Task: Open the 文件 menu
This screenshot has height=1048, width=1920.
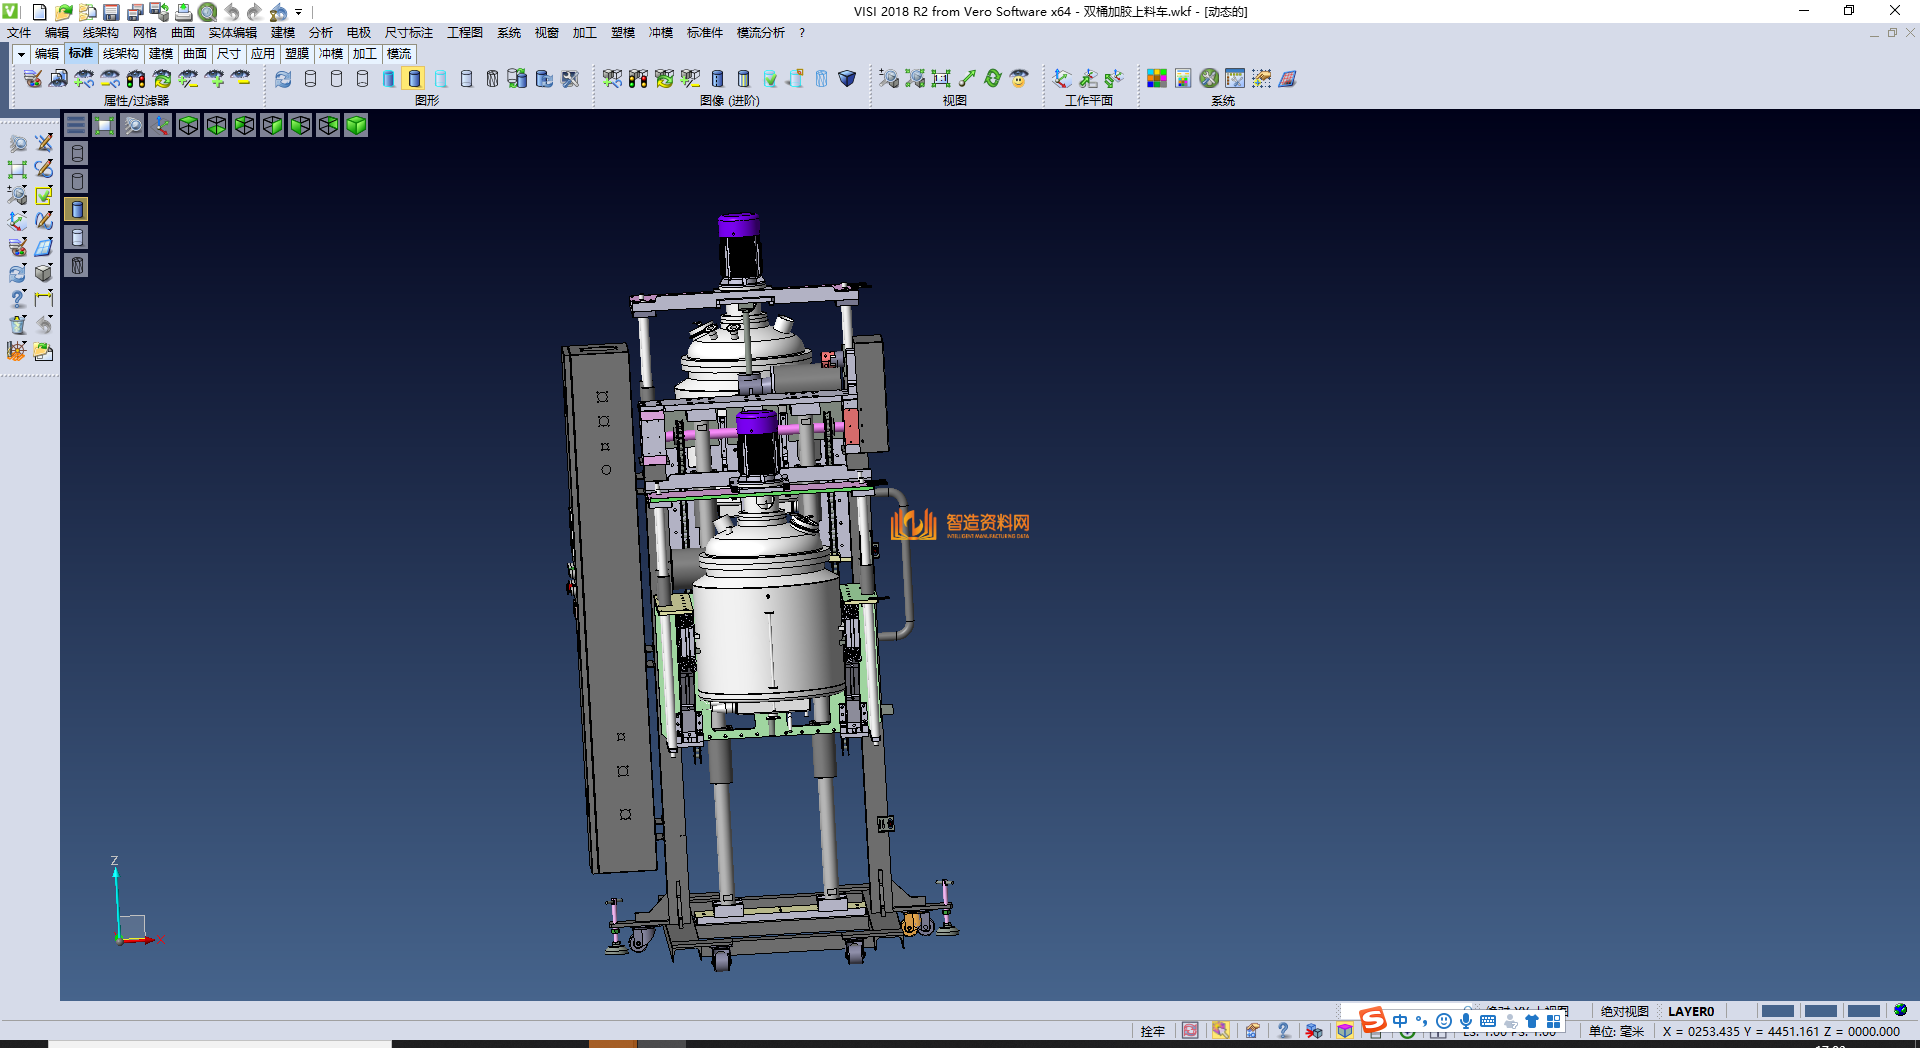Action: [x=19, y=33]
